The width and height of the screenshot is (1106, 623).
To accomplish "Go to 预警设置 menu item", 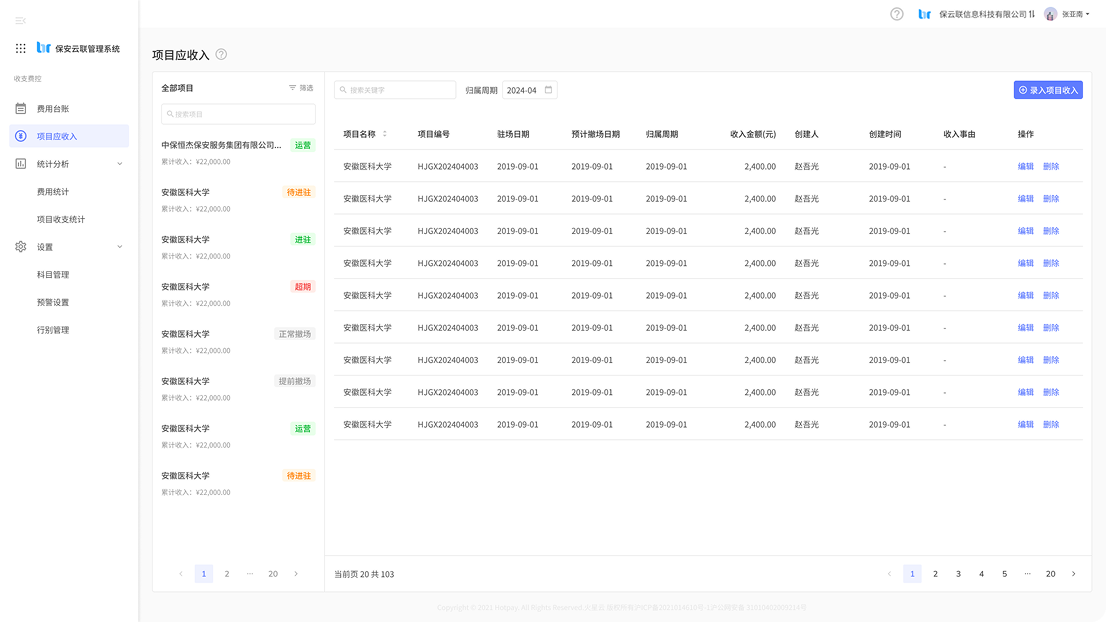I will tap(53, 302).
